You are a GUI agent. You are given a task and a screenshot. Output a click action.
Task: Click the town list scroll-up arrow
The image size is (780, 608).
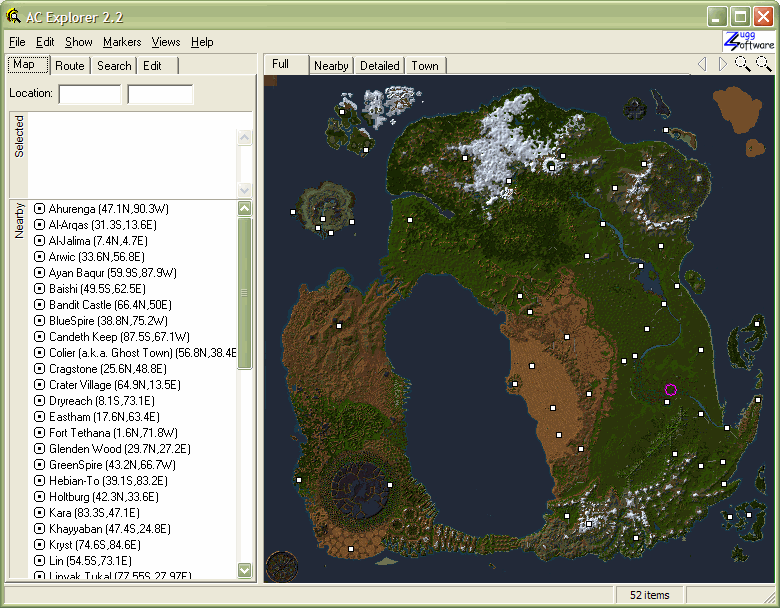pyautogui.click(x=245, y=208)
